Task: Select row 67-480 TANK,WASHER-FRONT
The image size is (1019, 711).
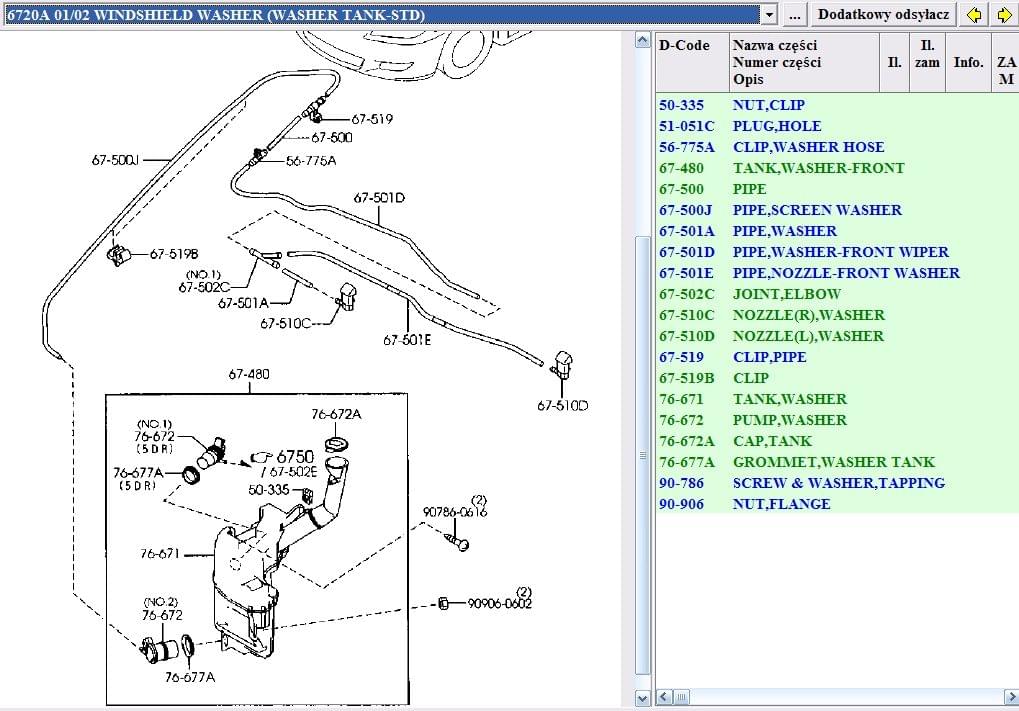Action: coord(837,168)
